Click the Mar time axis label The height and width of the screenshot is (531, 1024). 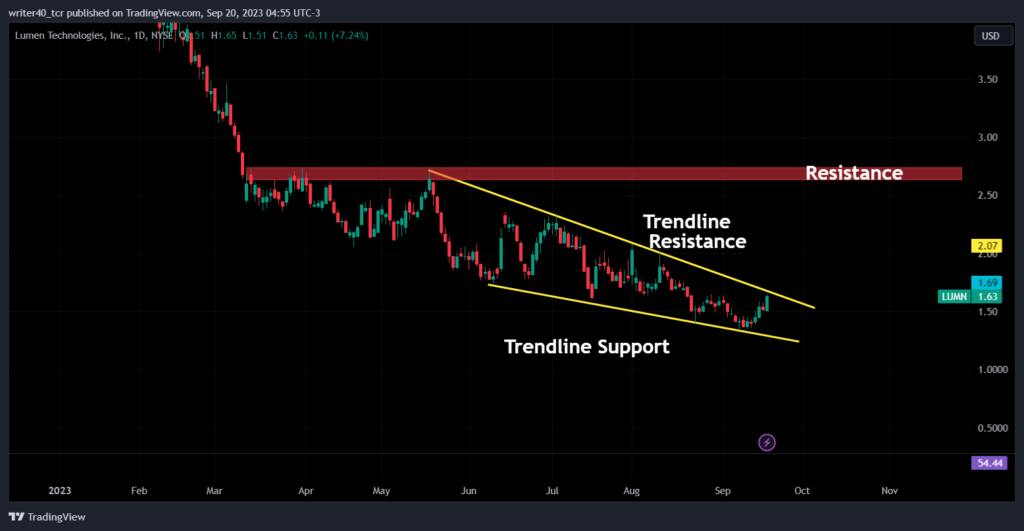click(214, 491)
